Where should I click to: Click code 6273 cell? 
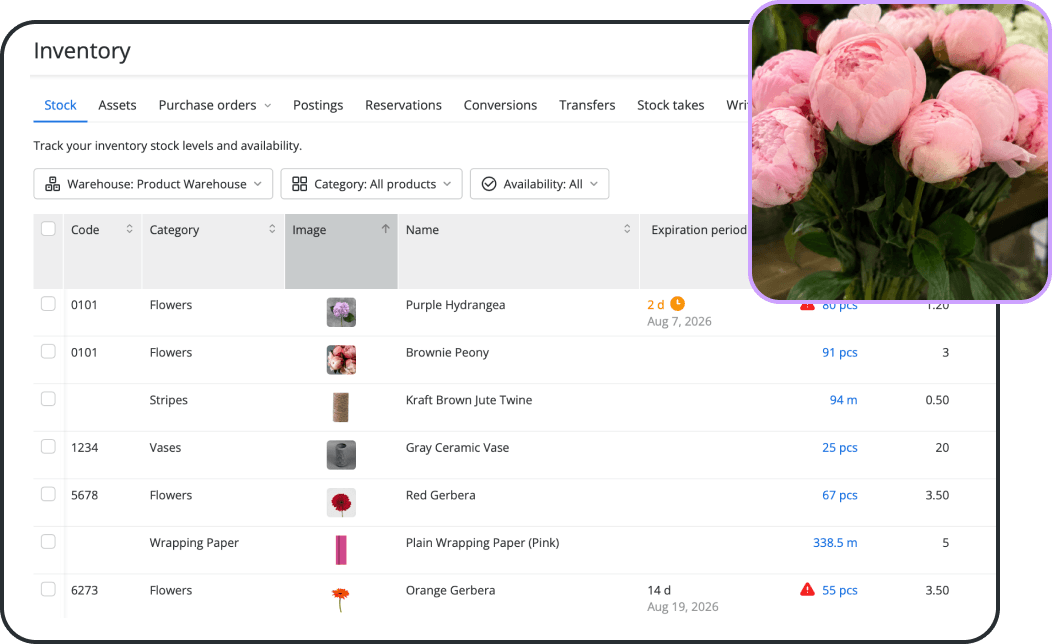(85, 590)
